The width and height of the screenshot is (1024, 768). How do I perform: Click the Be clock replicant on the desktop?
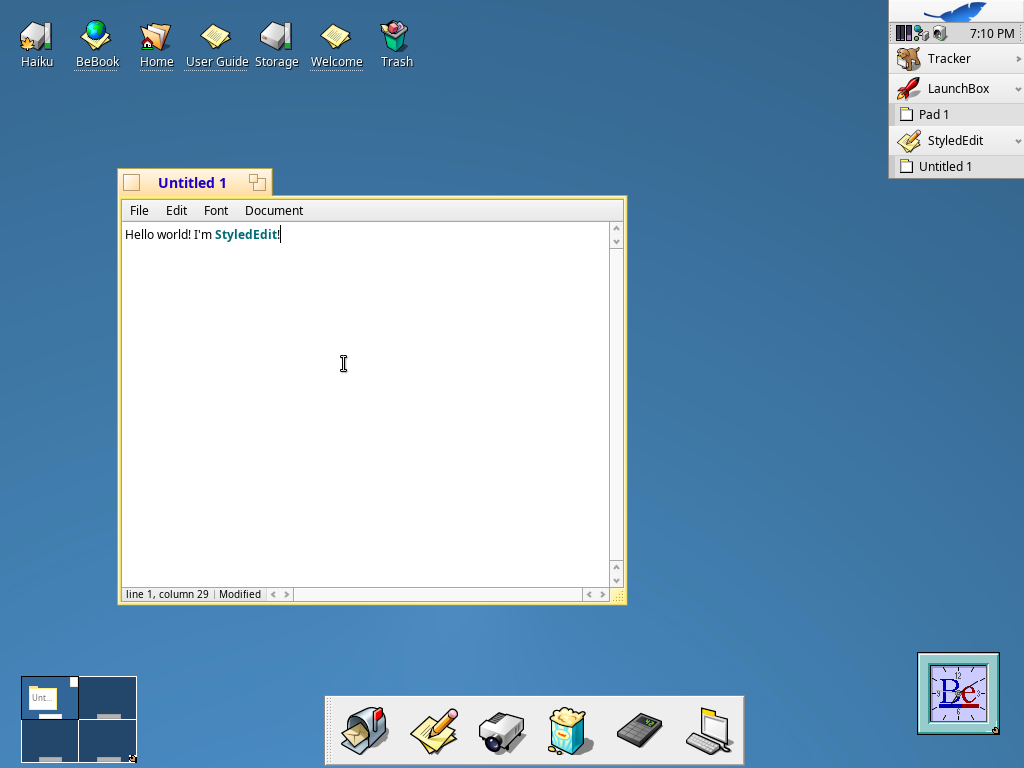pos(958,694)
